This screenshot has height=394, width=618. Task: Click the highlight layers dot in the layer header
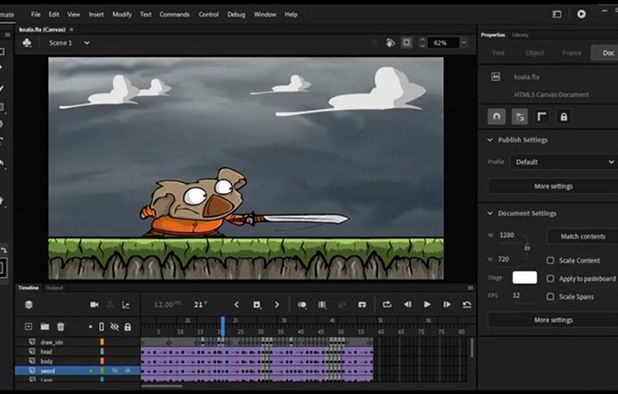(x=90, y=327)
